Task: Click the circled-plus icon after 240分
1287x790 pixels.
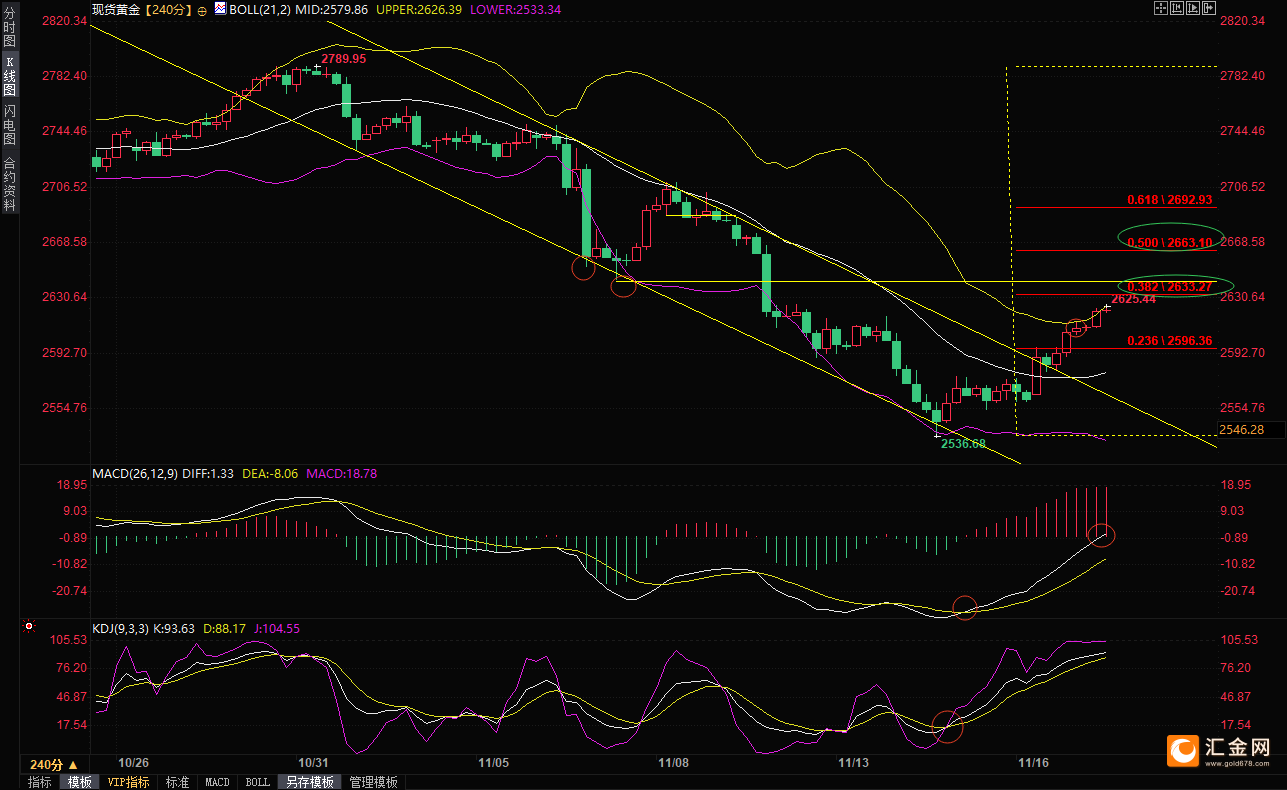Action: (x=202, y=11)
